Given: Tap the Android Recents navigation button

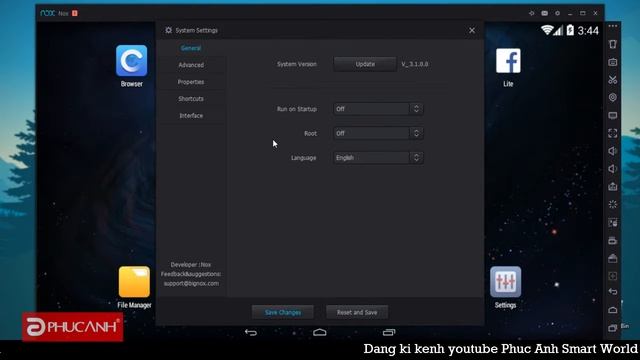Looking at the screenshot, I should pyautogui.click(x=389, y=333).
